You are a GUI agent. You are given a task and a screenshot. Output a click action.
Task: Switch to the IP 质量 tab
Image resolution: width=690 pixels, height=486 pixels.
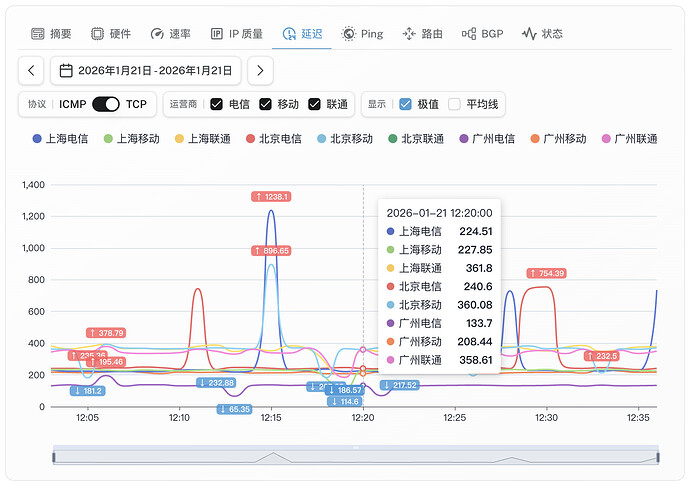pos(237,34)
